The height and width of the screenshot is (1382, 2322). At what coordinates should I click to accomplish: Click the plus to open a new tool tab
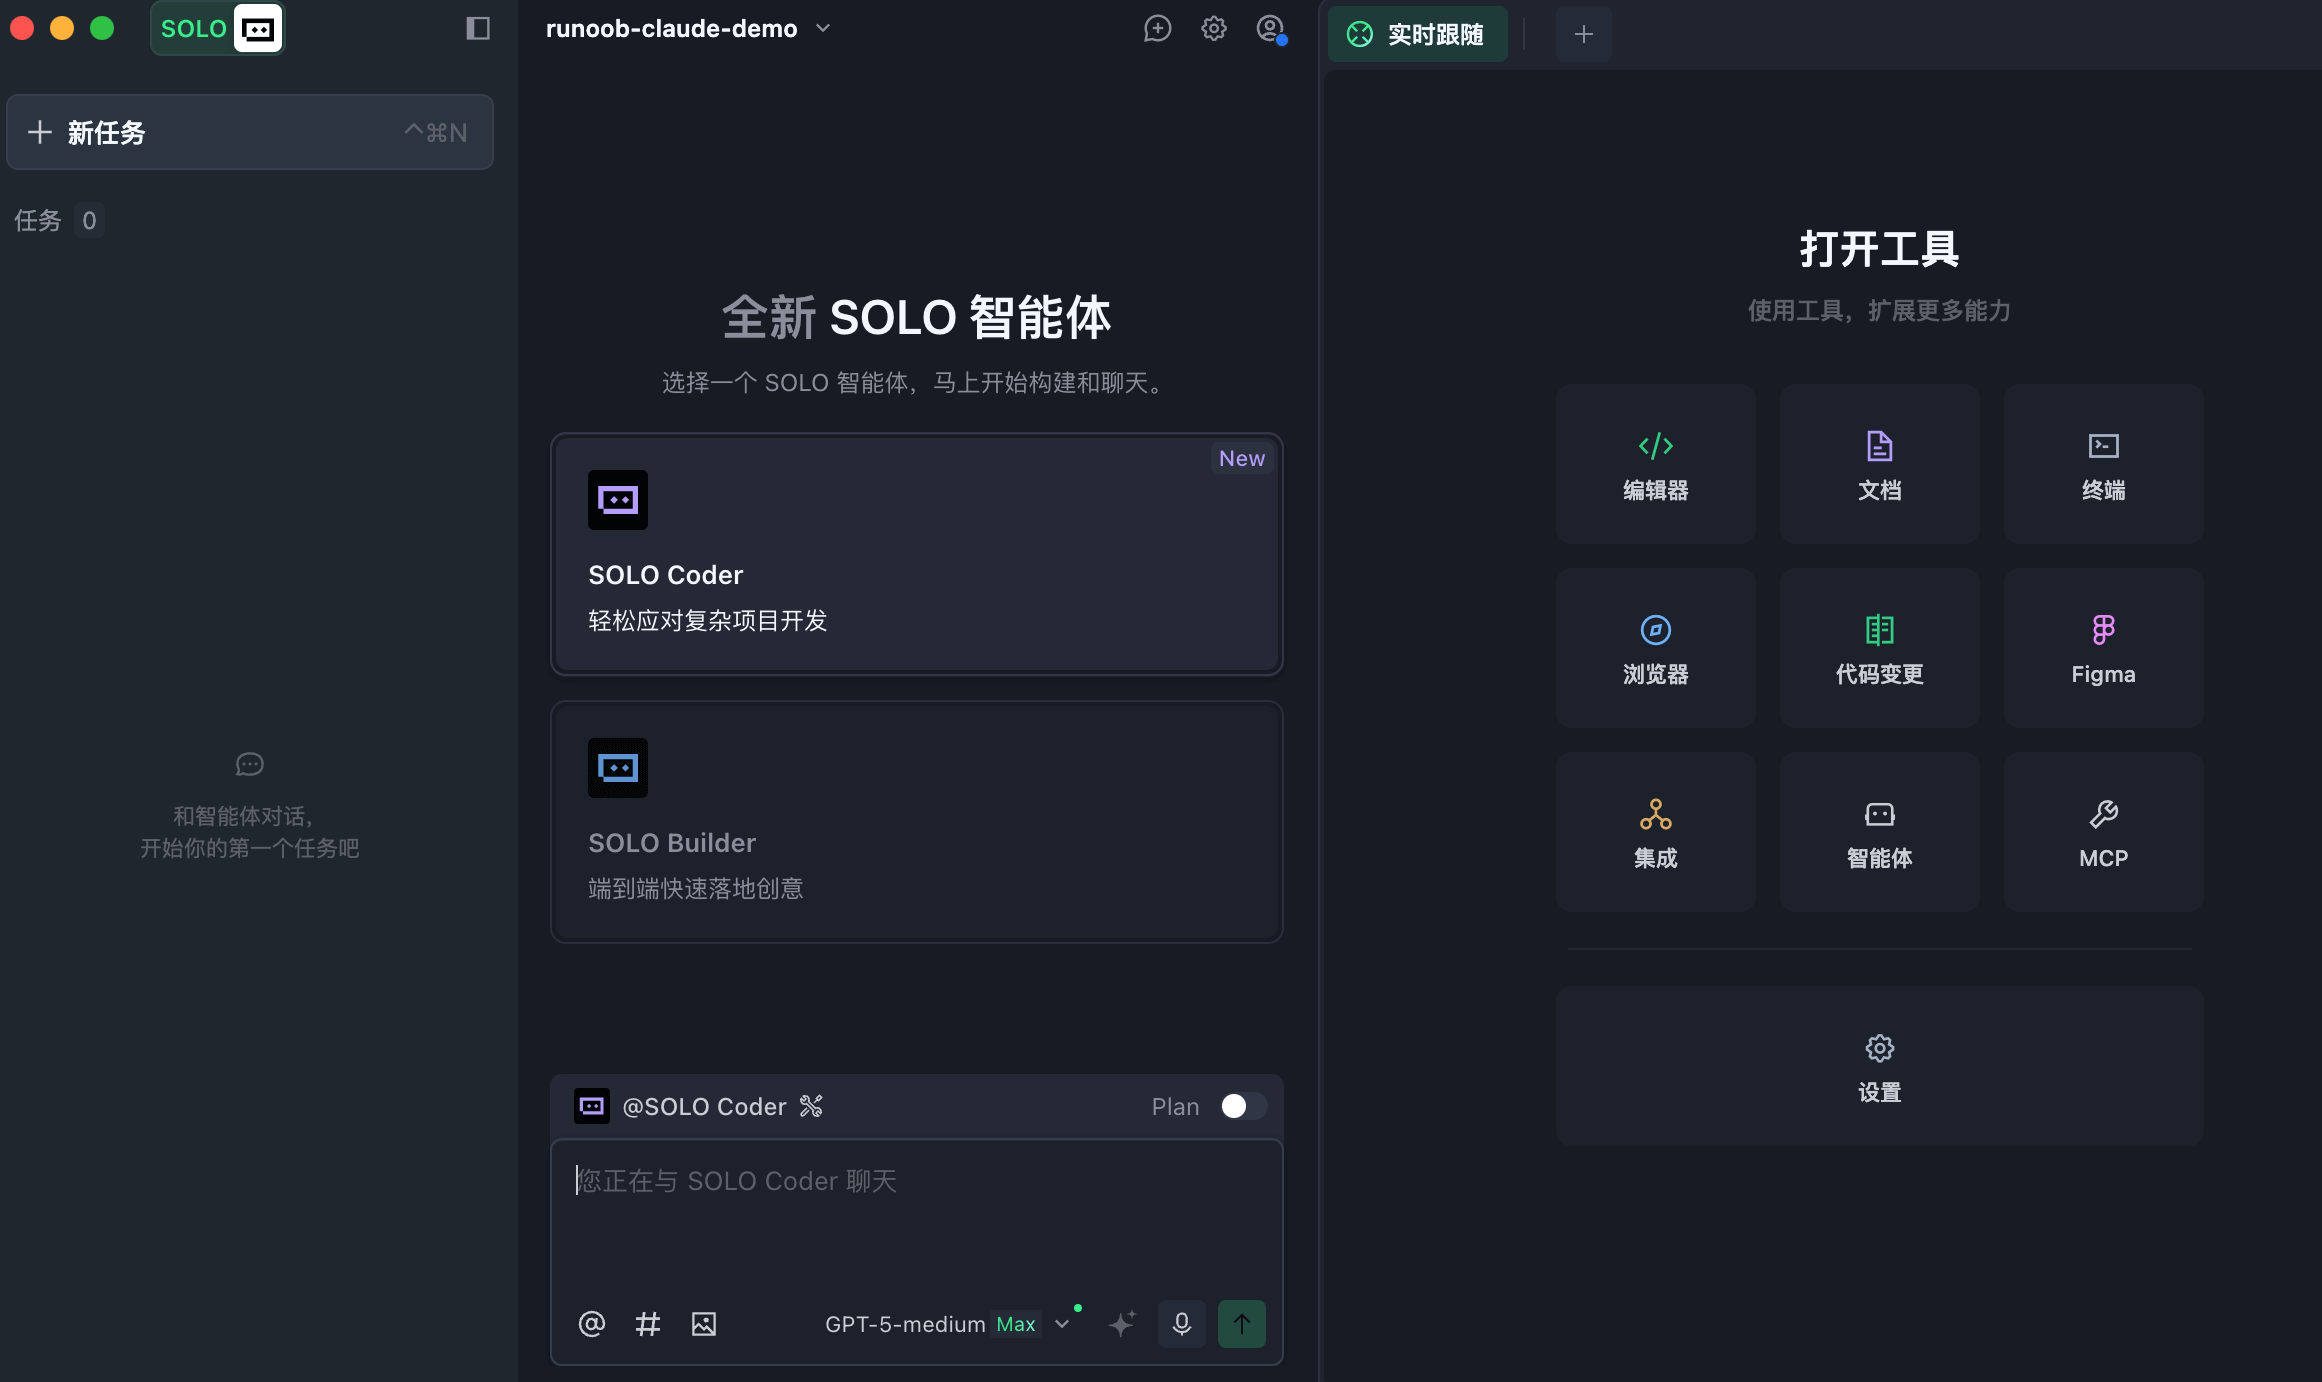[1583, 33]
